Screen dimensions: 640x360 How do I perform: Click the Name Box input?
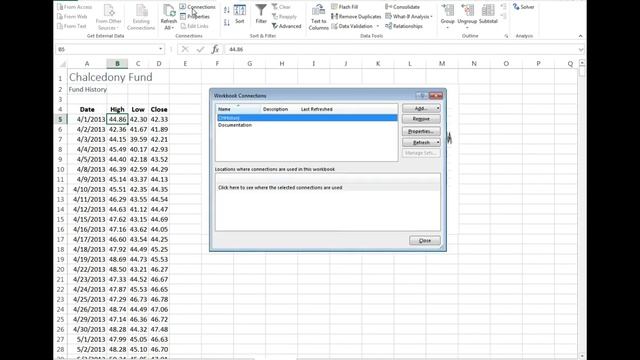[x=107, y=49]
